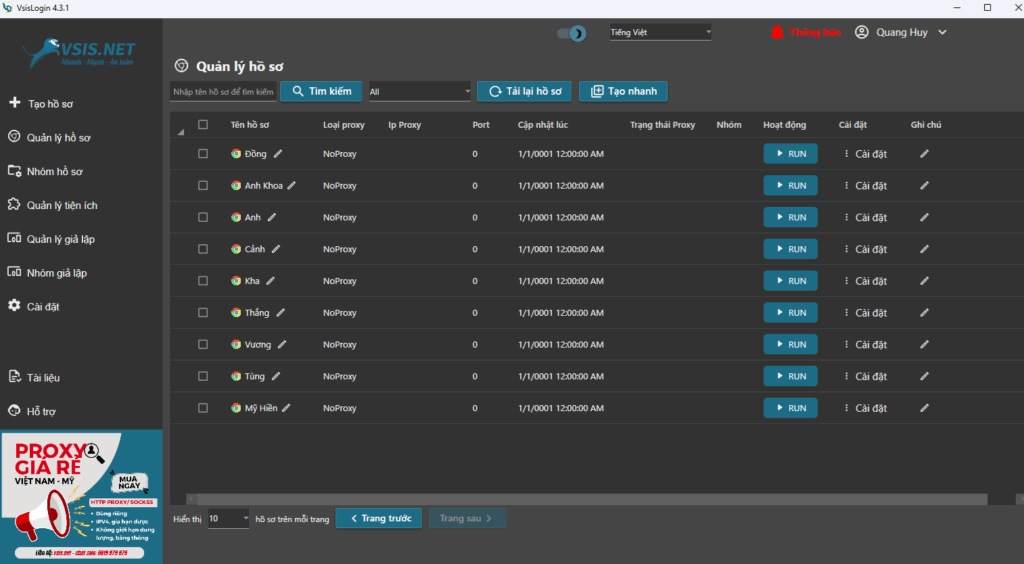Open the Tiếng Việt language dropdown
This screenshot has height=564, width=1024.
tap(660, 33)
